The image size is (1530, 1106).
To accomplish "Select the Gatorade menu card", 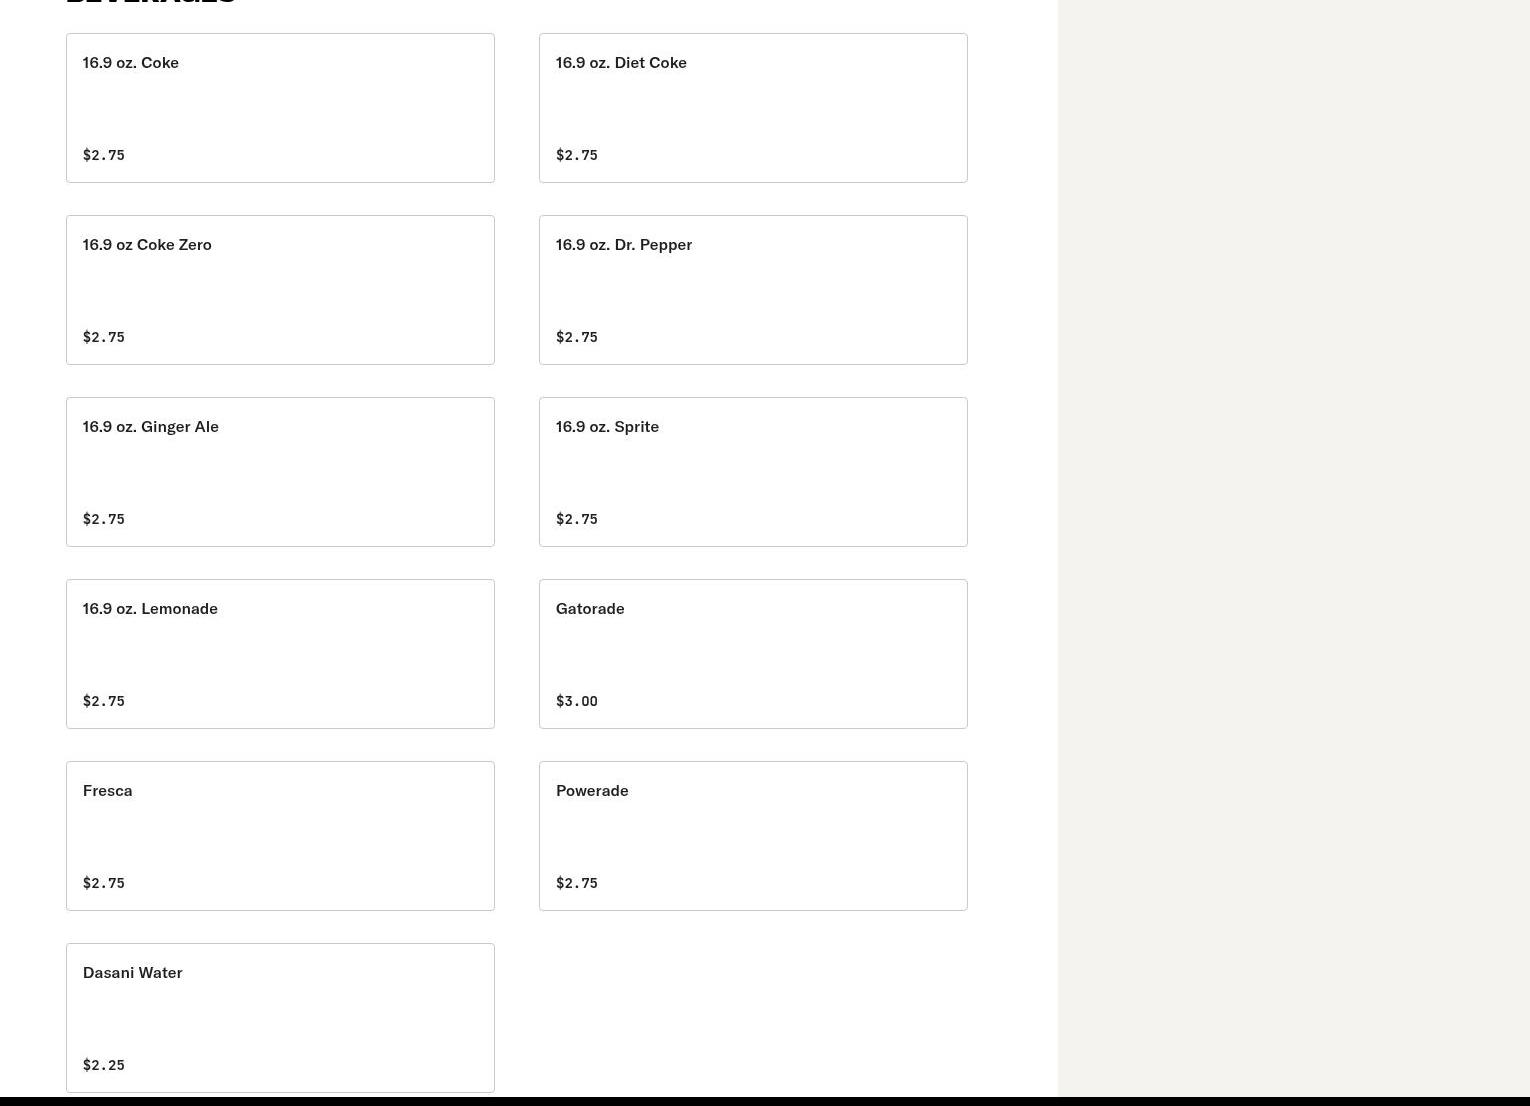I will [753, 654].
